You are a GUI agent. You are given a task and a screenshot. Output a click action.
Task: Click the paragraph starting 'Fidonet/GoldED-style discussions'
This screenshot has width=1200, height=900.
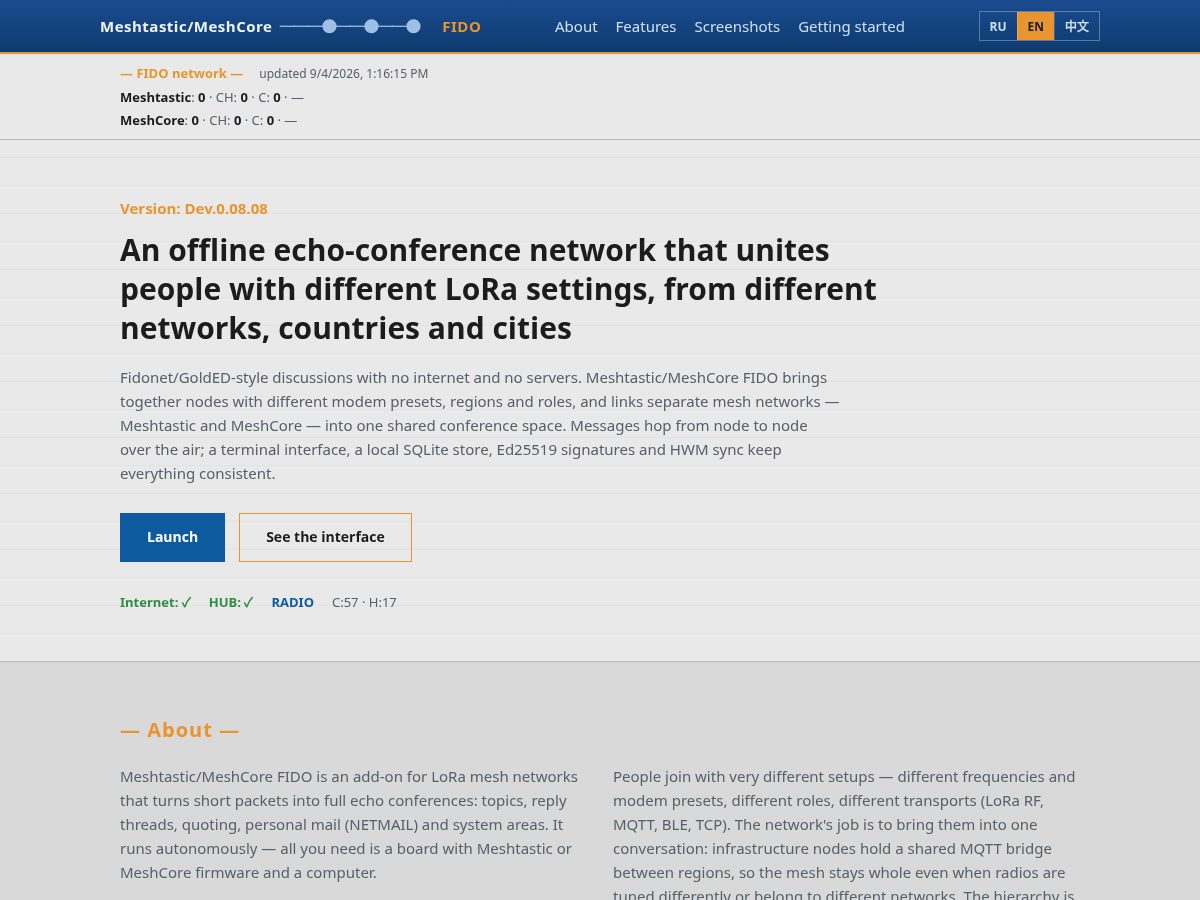480,425
